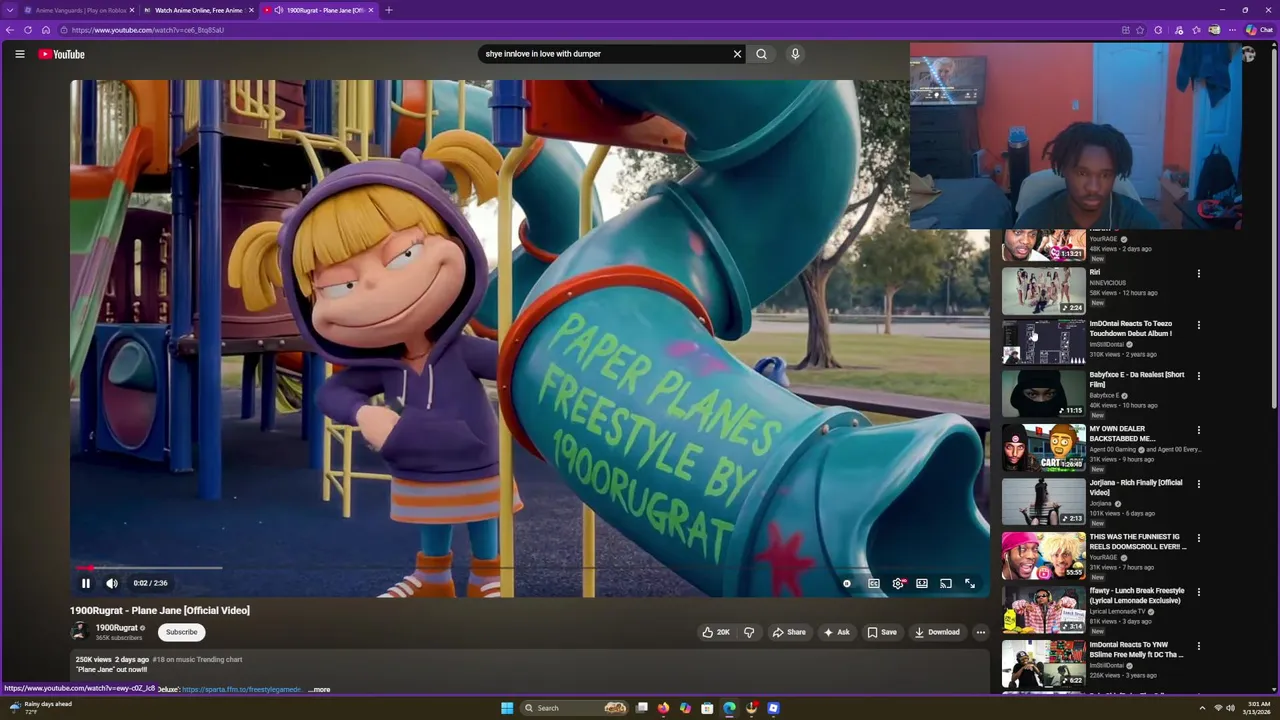
Task: Share the Plane Jane video
Action: point(789,632)
